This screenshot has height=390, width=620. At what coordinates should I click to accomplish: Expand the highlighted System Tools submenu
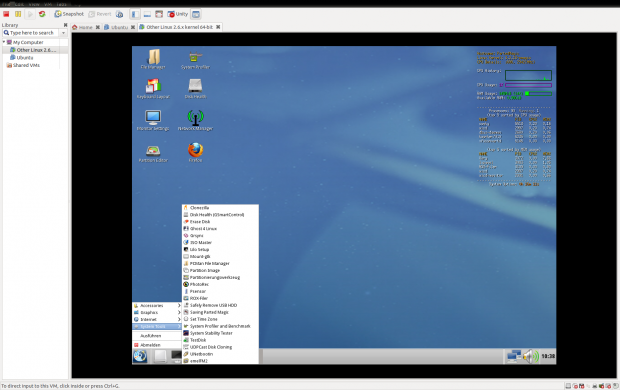pyautogui.click(x=157, y=327)
